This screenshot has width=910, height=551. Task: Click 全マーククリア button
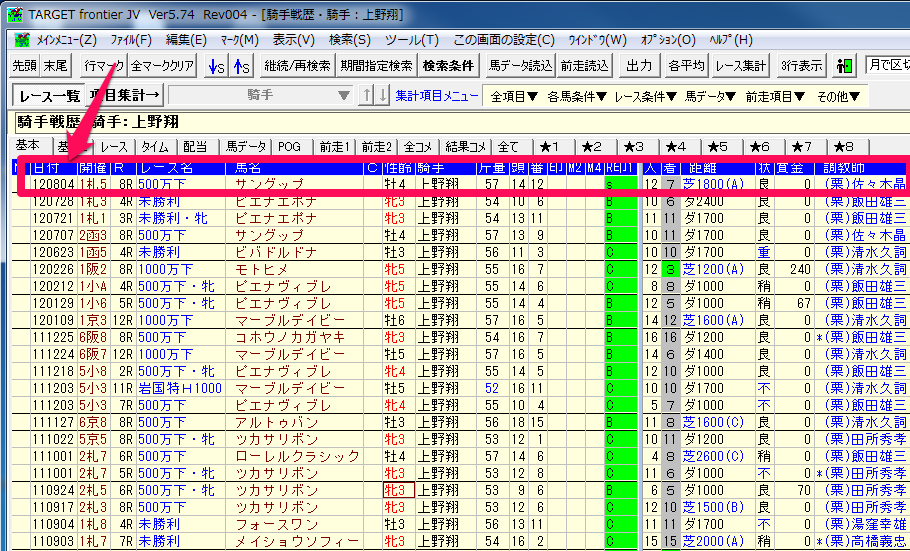[x=162, y=66]
